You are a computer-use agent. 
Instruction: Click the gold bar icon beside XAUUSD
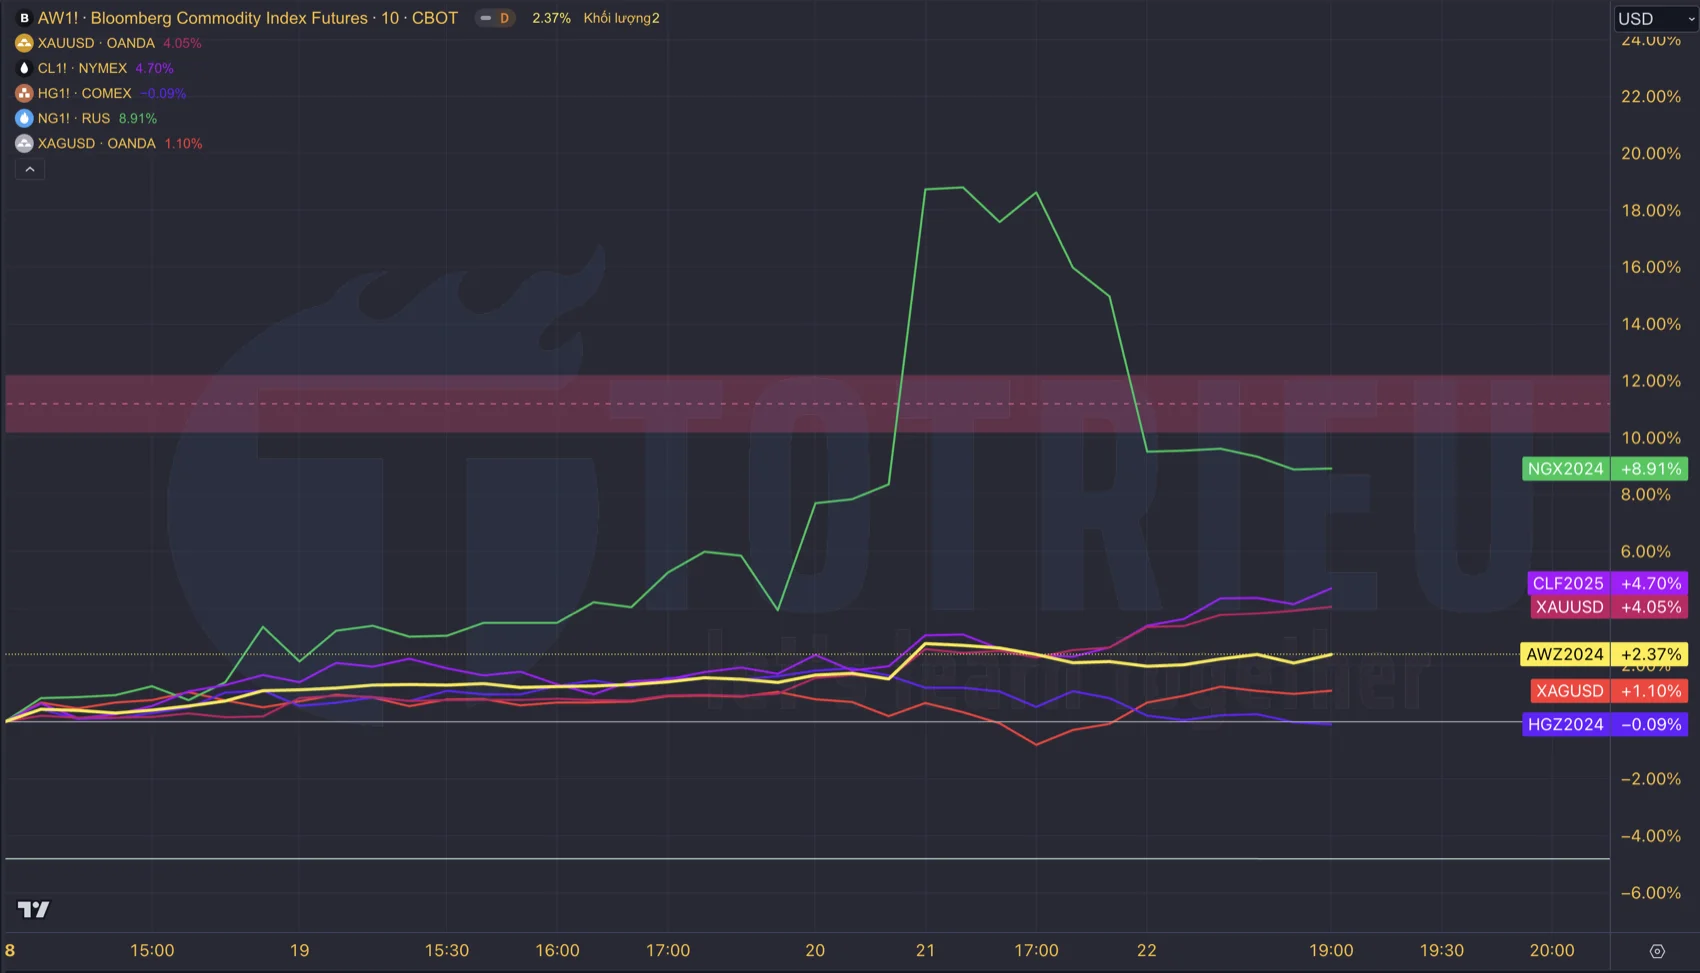click(24, 43)
